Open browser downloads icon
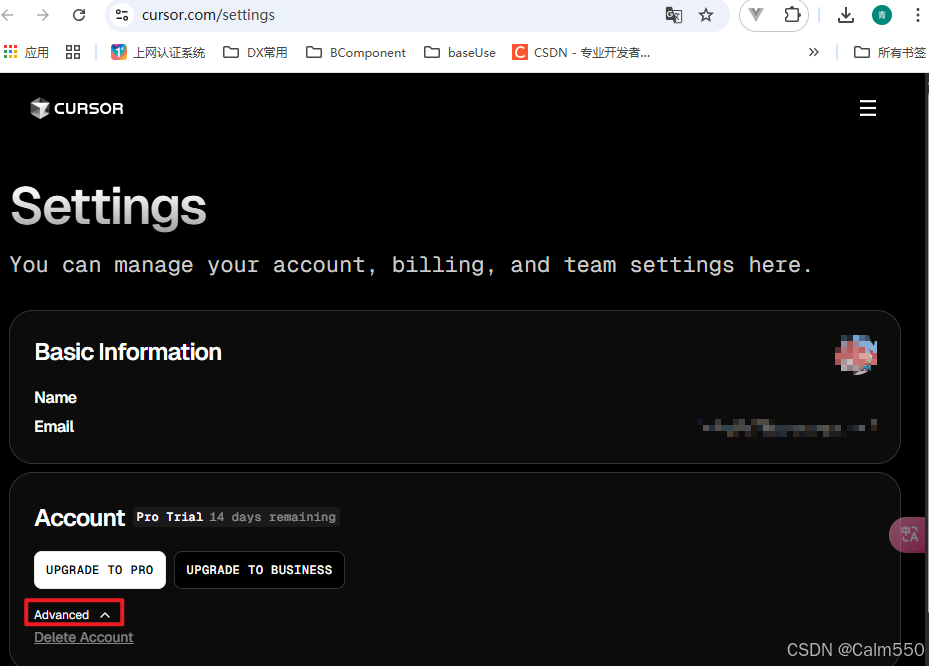 coord(846,15)
